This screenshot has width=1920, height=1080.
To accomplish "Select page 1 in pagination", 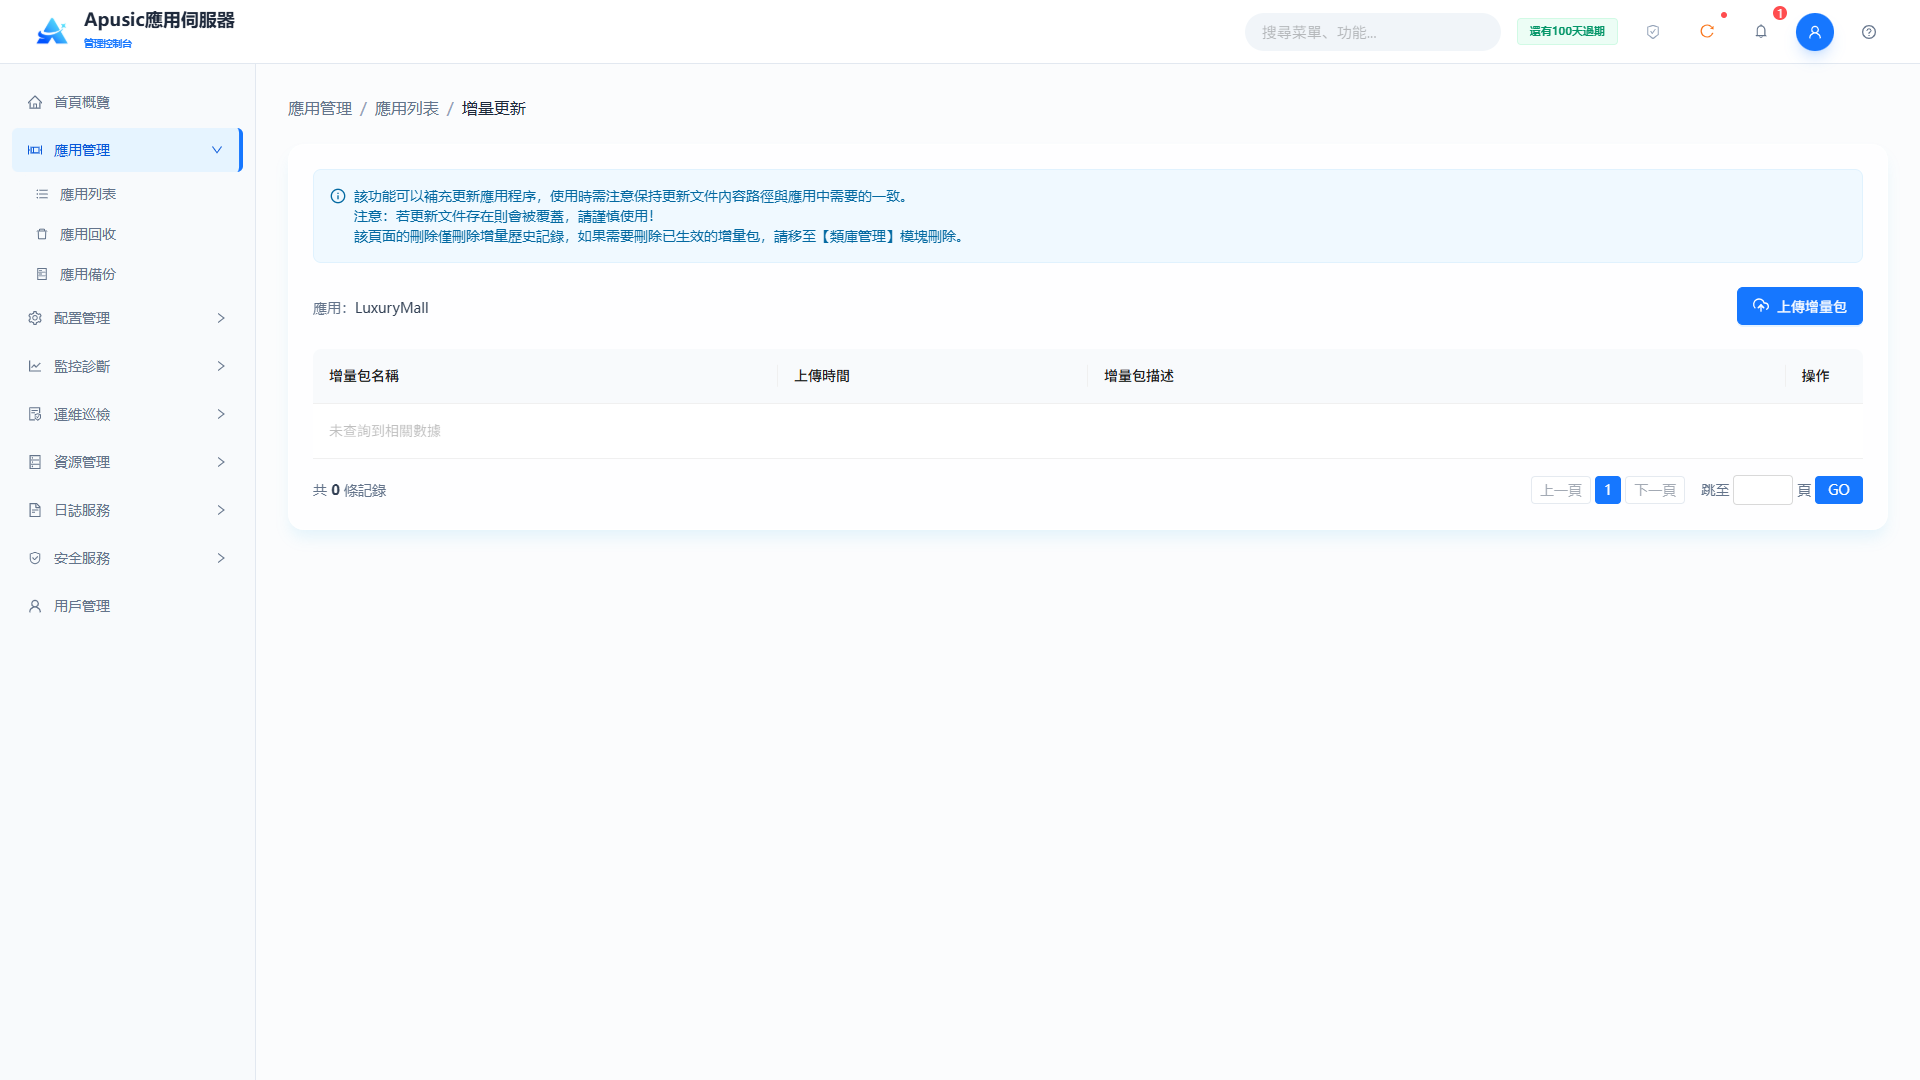I will pos(1607,490).
